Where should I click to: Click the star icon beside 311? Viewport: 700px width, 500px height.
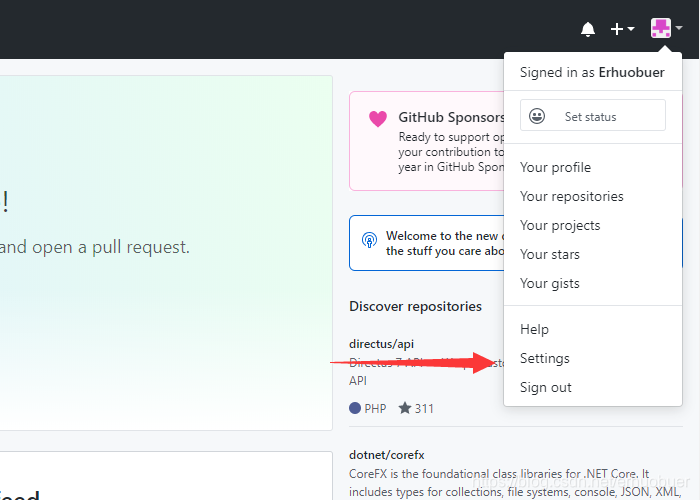point(405,408)
